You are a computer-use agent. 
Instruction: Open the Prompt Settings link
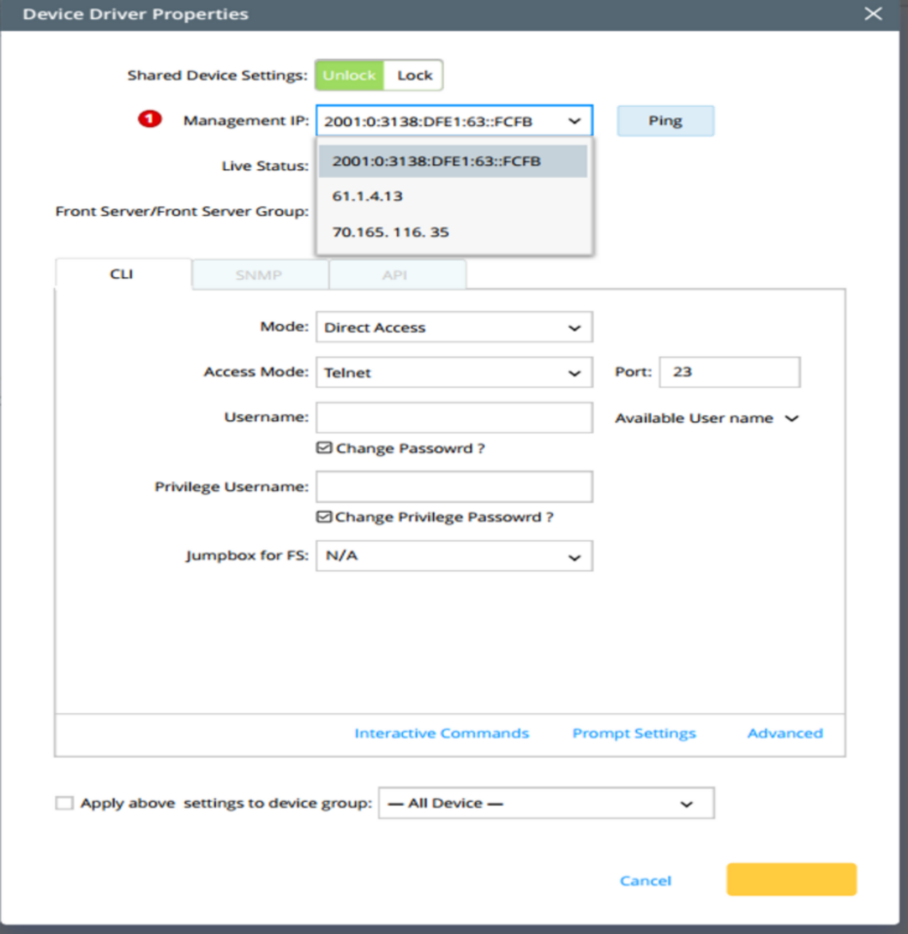634,733
